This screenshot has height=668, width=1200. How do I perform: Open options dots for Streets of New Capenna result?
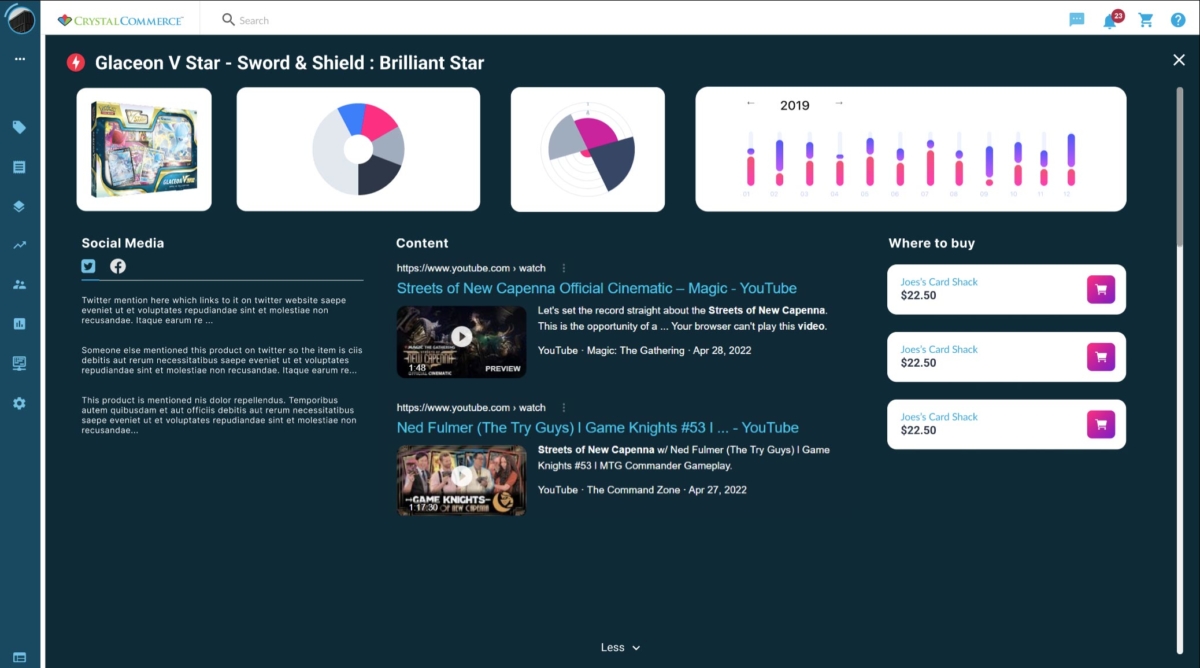pyautogui.click(x=564, y=268)
